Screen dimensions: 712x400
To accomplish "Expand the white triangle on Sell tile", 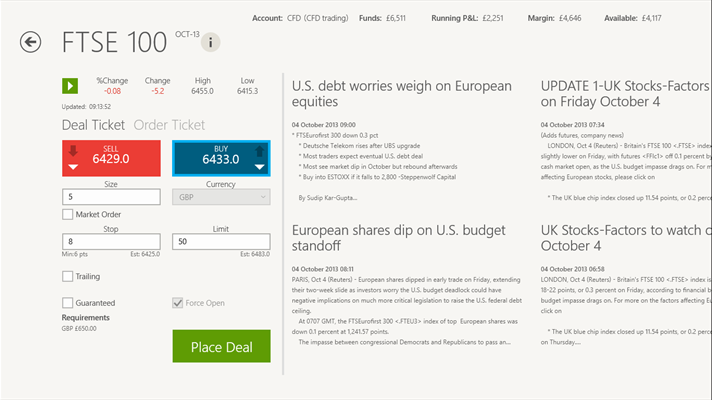I will point(73,167).
